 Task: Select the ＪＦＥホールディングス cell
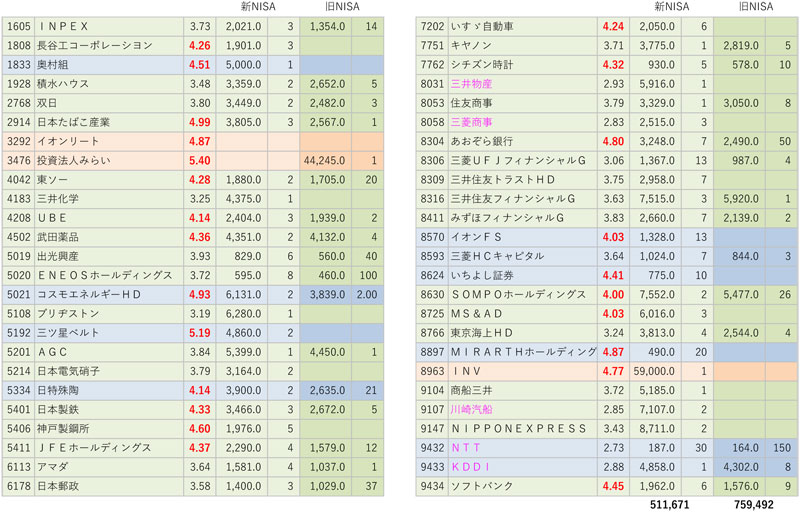pos(109,448)
